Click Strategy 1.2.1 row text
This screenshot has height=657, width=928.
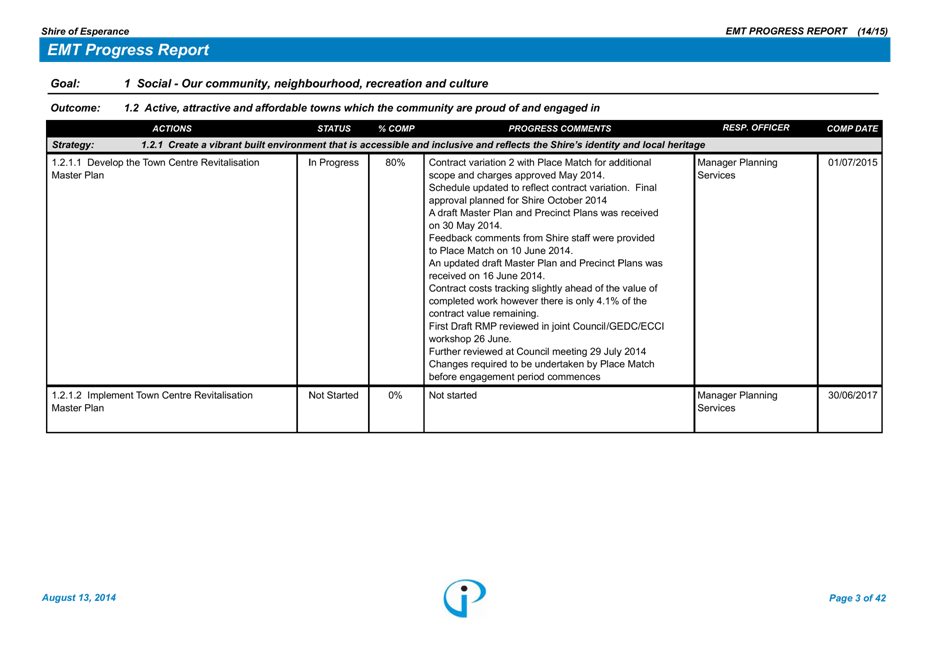click(423, 145)
